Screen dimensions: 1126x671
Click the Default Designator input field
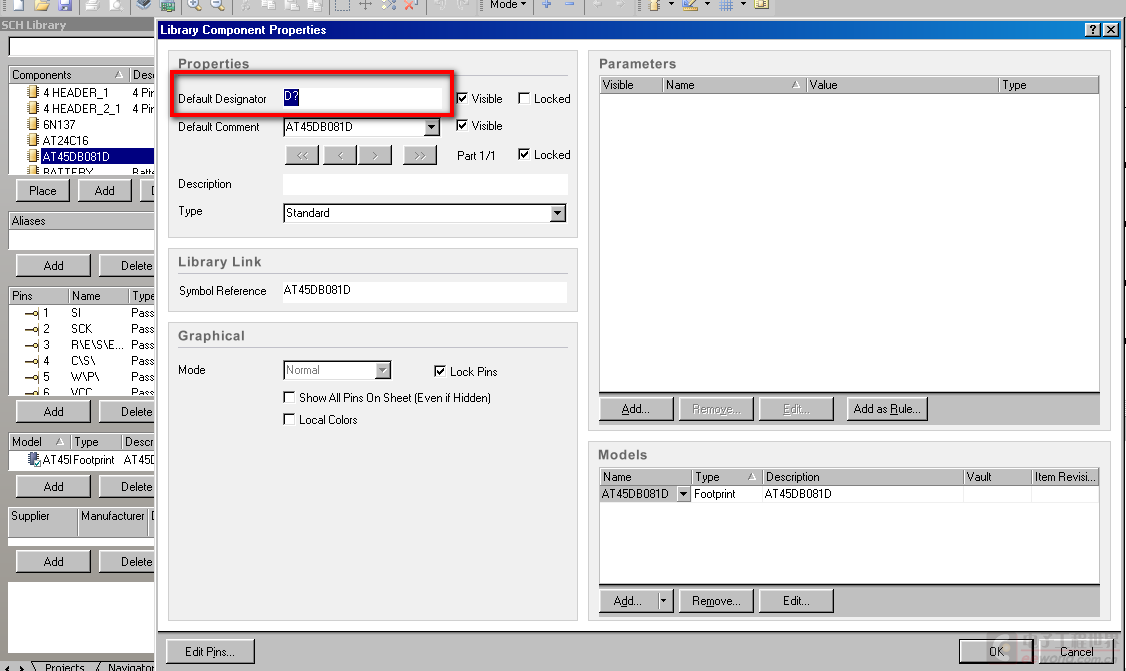click(363, 98)
